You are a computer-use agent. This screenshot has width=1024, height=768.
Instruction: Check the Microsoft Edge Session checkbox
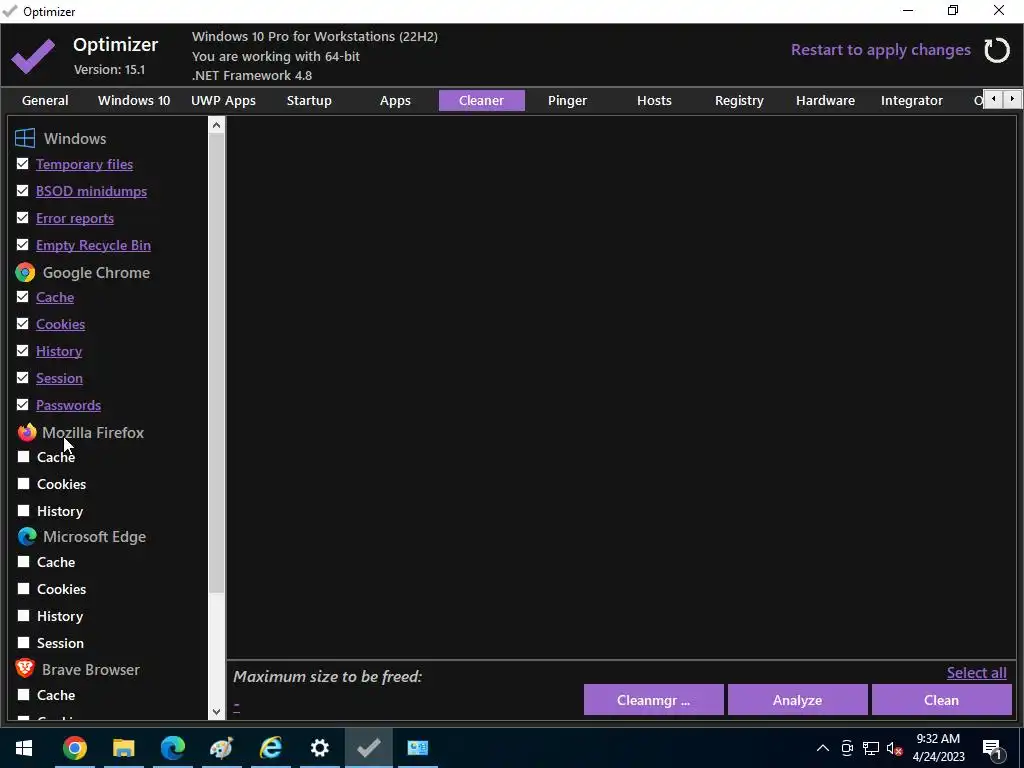(24, 643)
